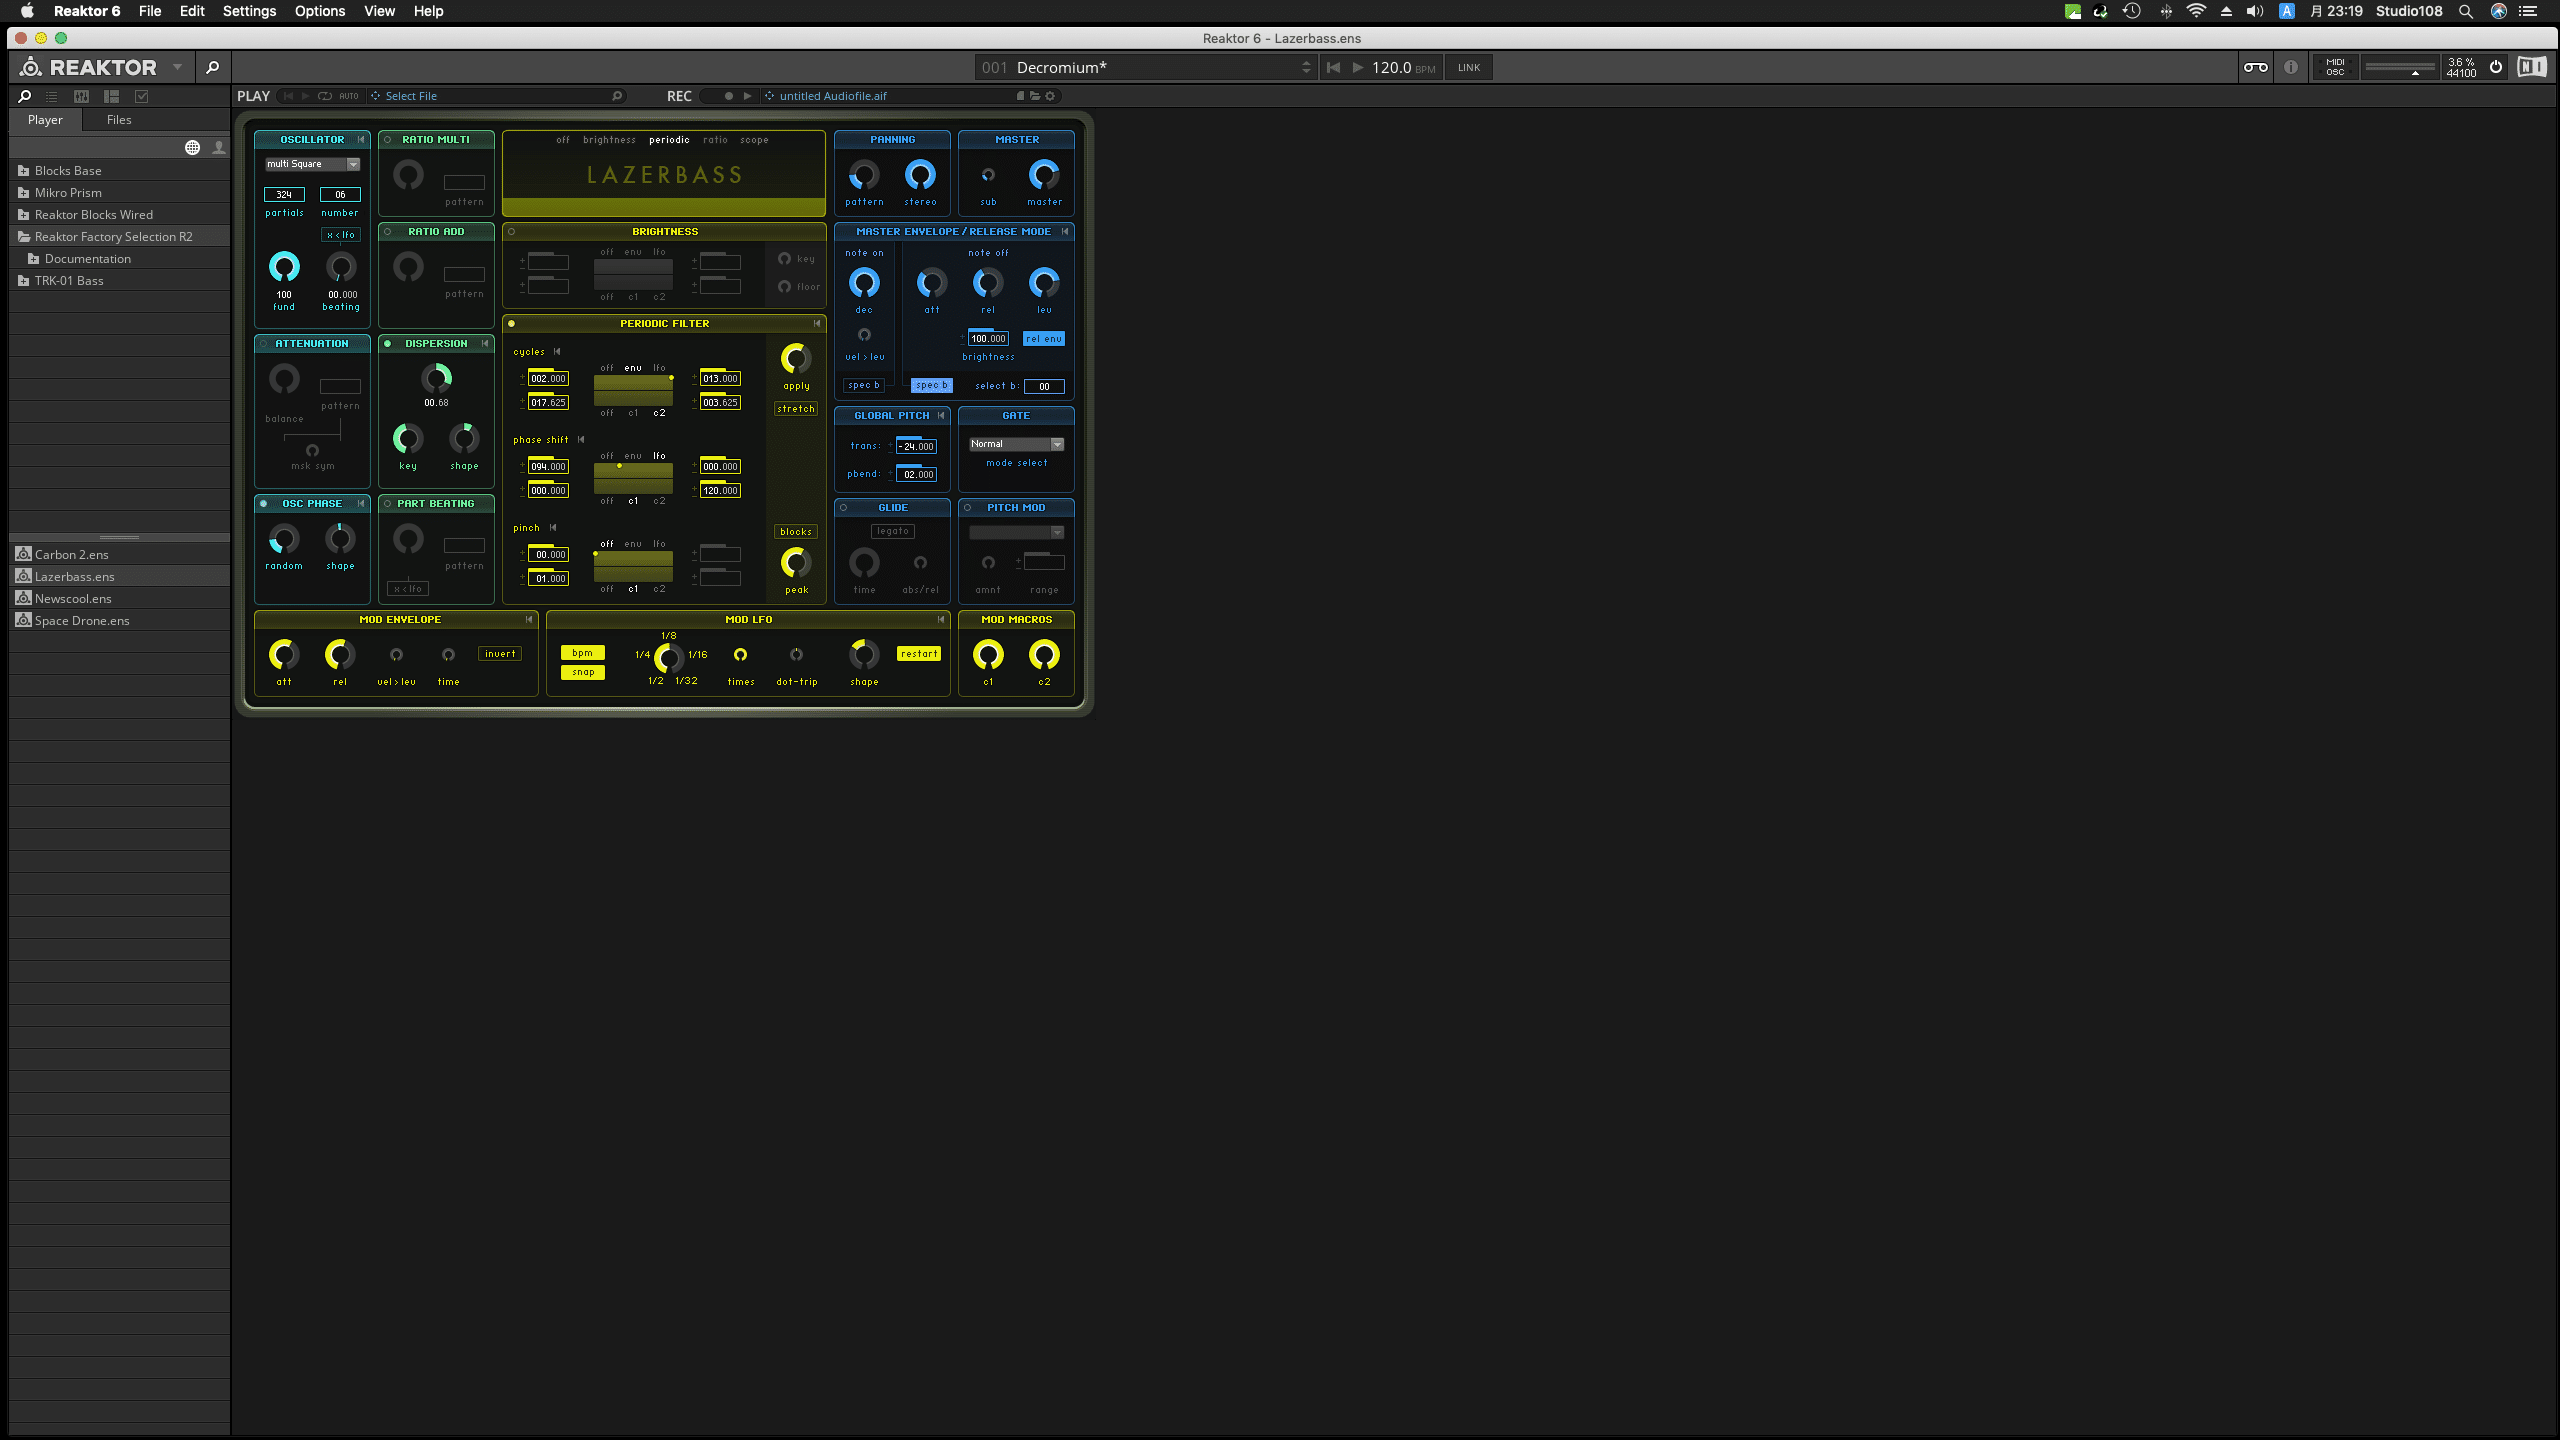Viewport: 2560px width, 1440px height.
Task: Switch to the Files tab
Action: (x=118, y=119)
